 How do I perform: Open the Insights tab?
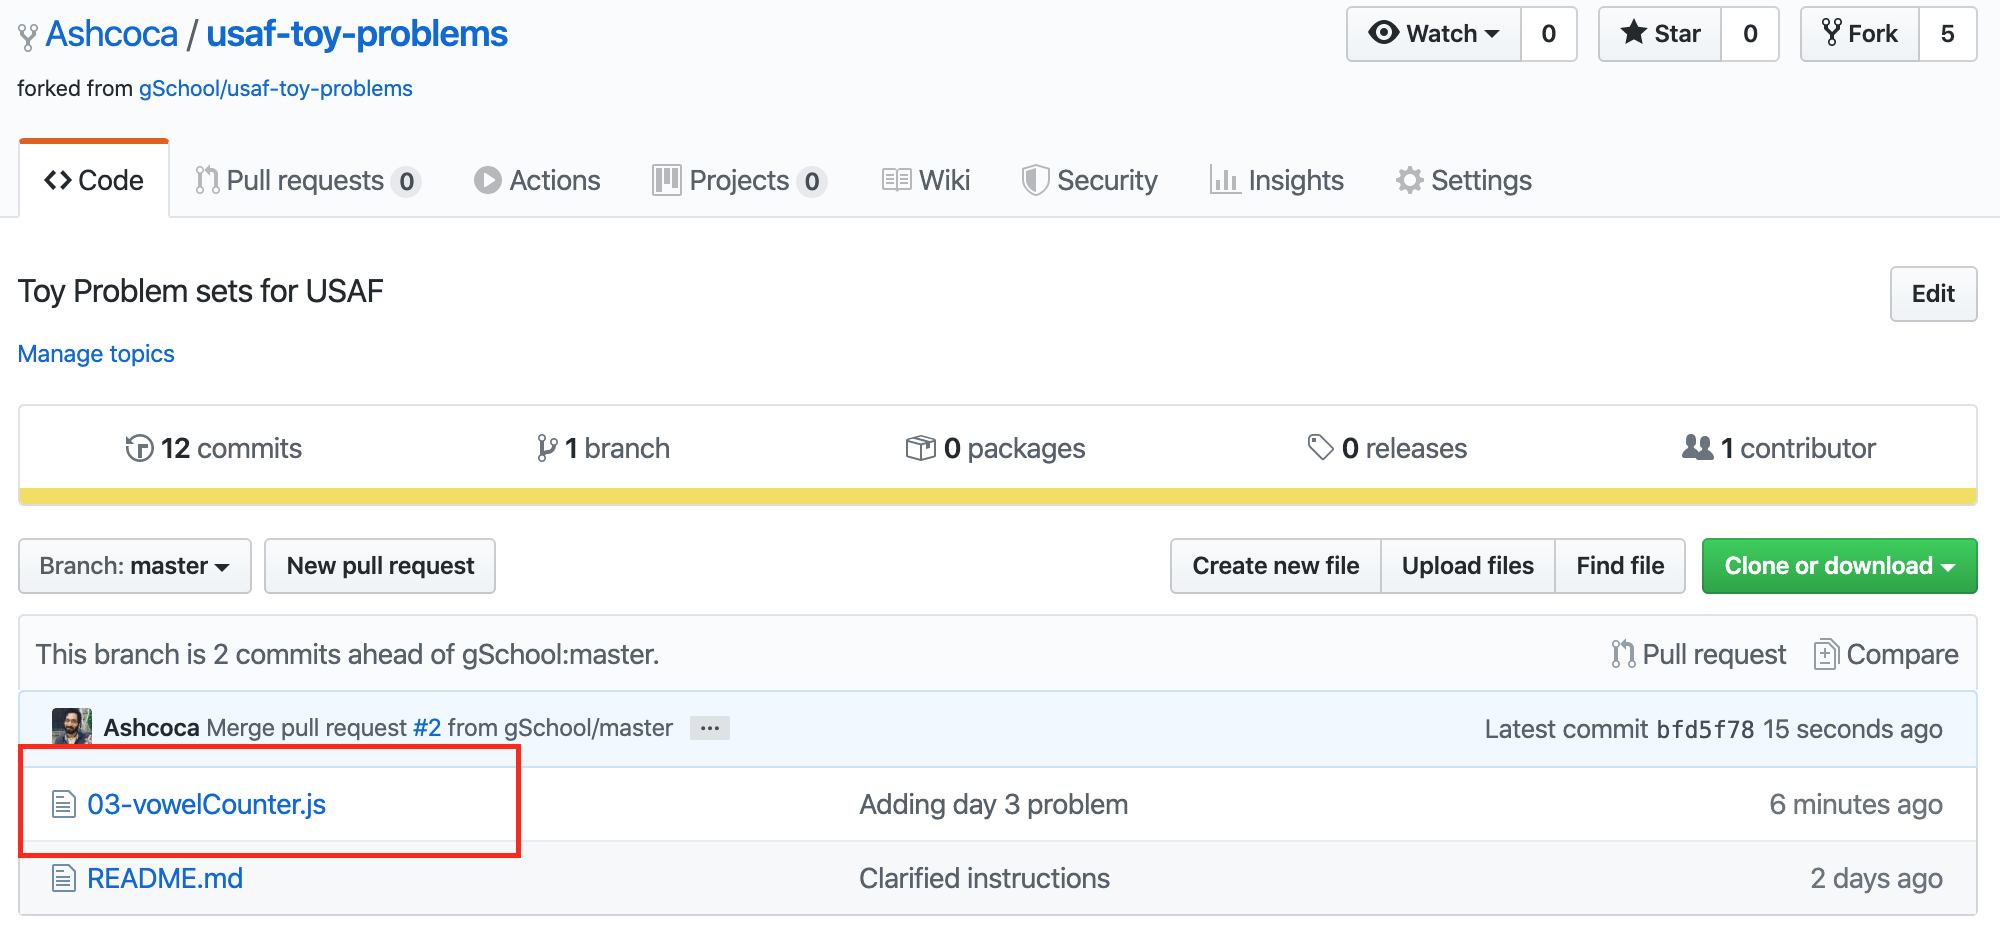coord(1277,180)
